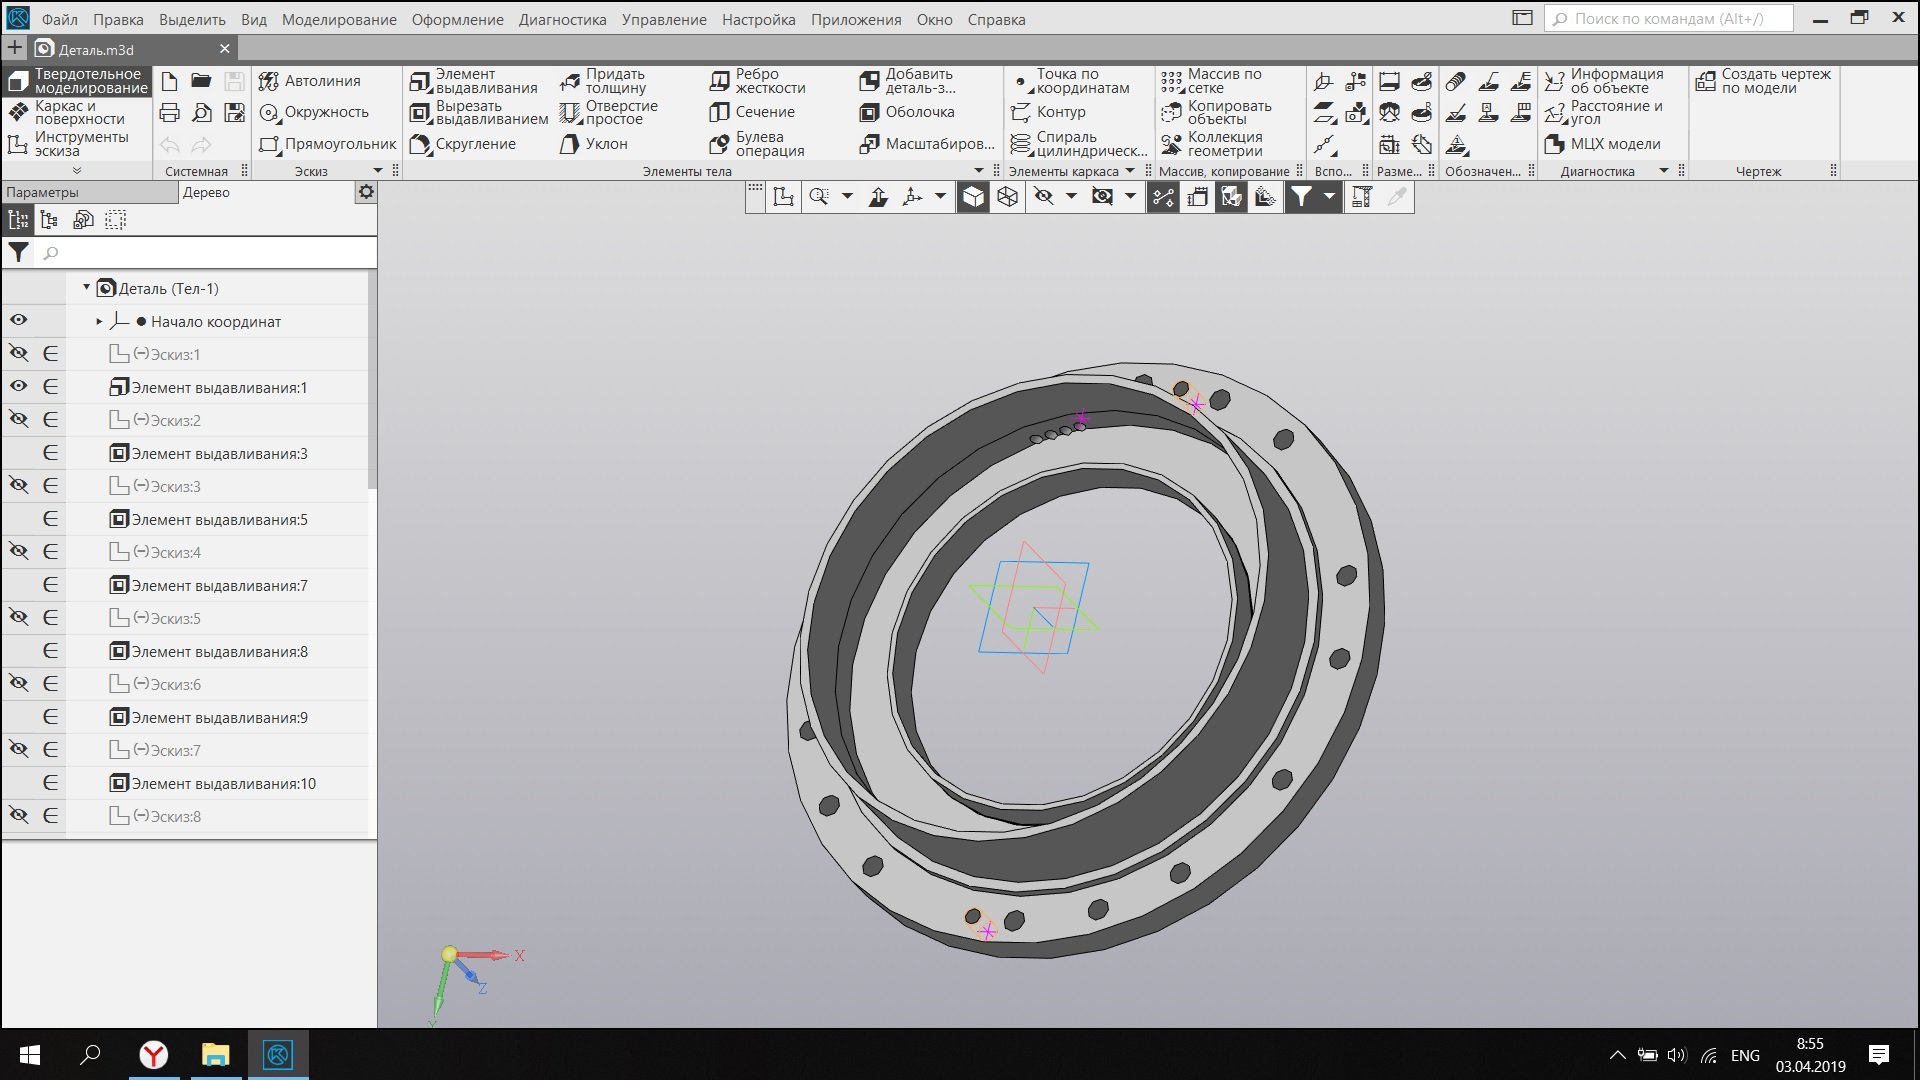Toggle visibility of Начало координат

(x=18, y=321)
